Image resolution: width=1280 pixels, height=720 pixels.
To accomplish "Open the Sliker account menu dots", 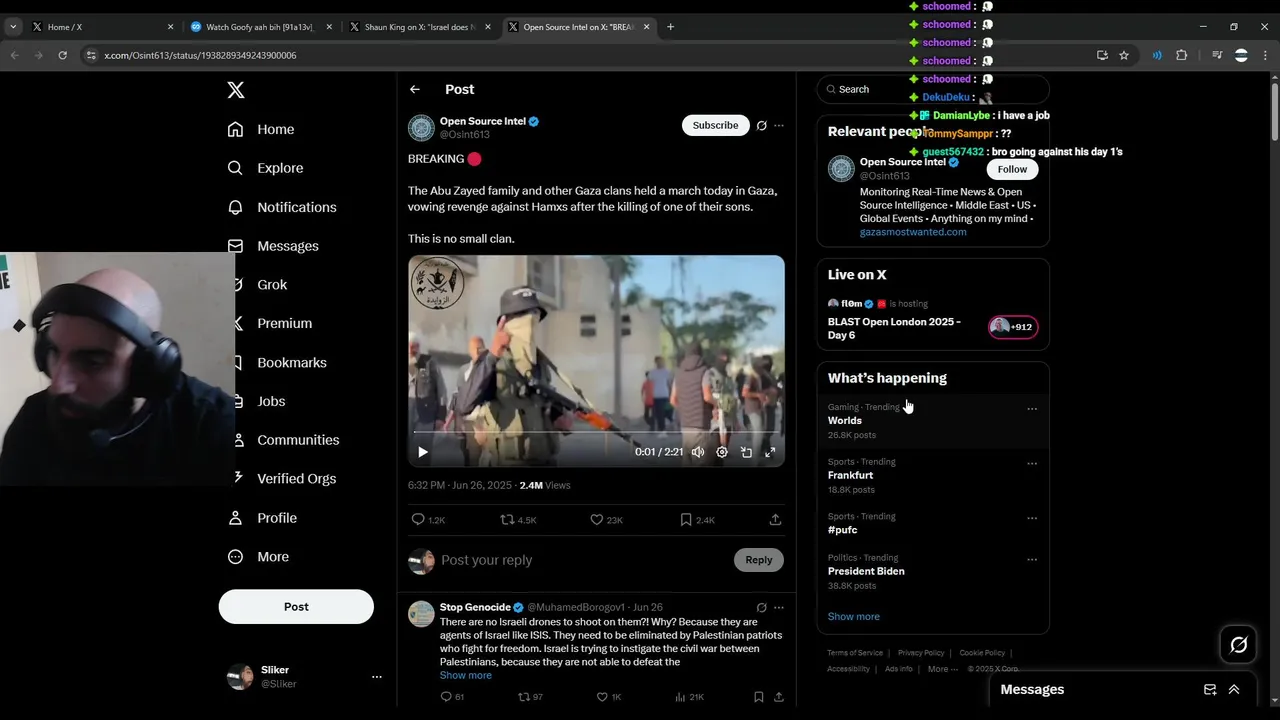I will point(377,677).
